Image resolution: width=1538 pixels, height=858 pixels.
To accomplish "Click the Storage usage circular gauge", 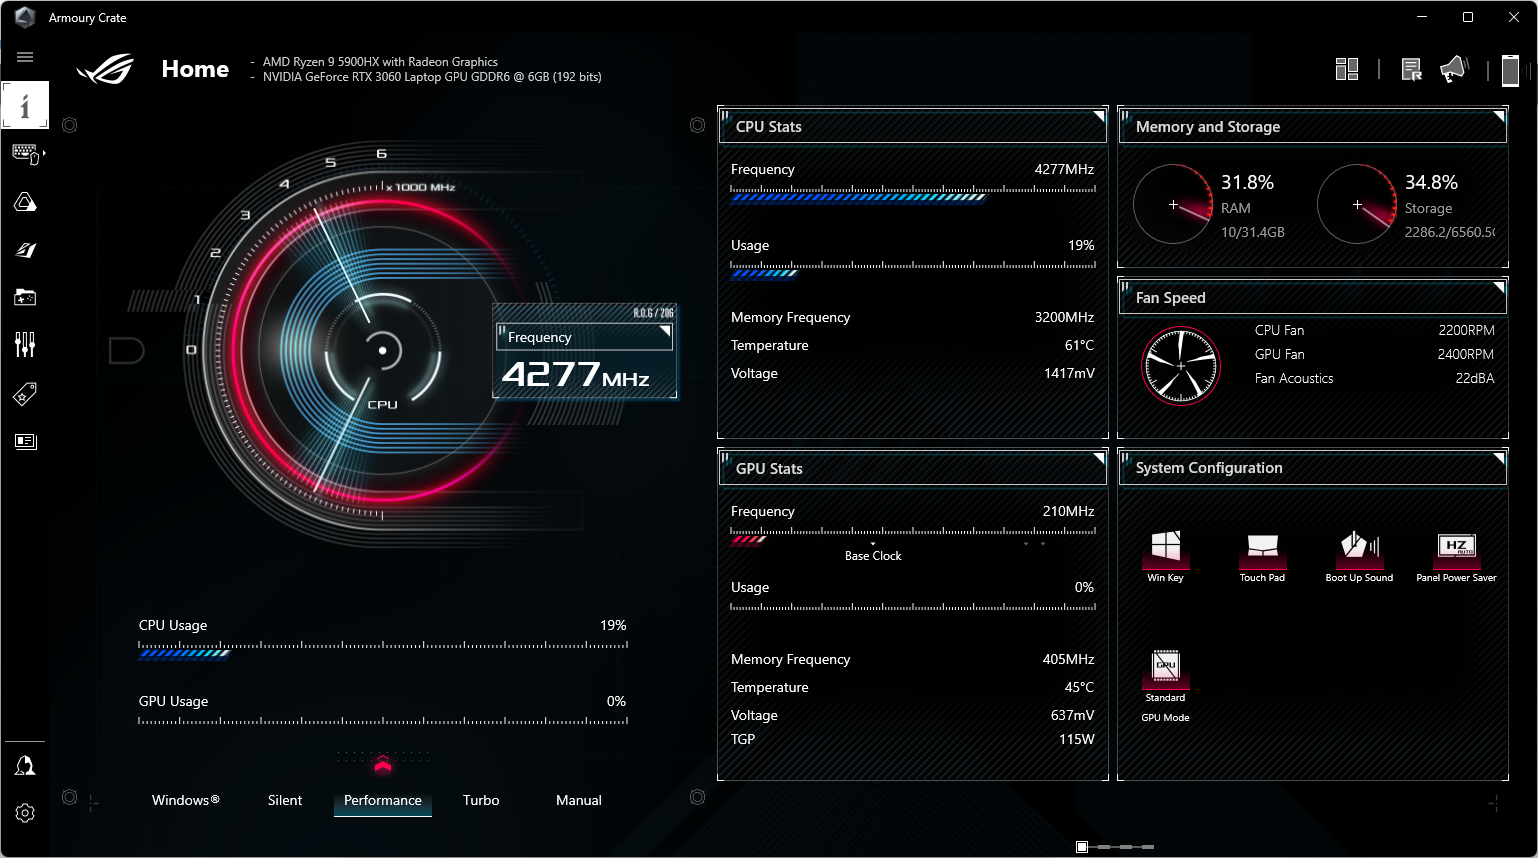I will tap(1357, 204).
